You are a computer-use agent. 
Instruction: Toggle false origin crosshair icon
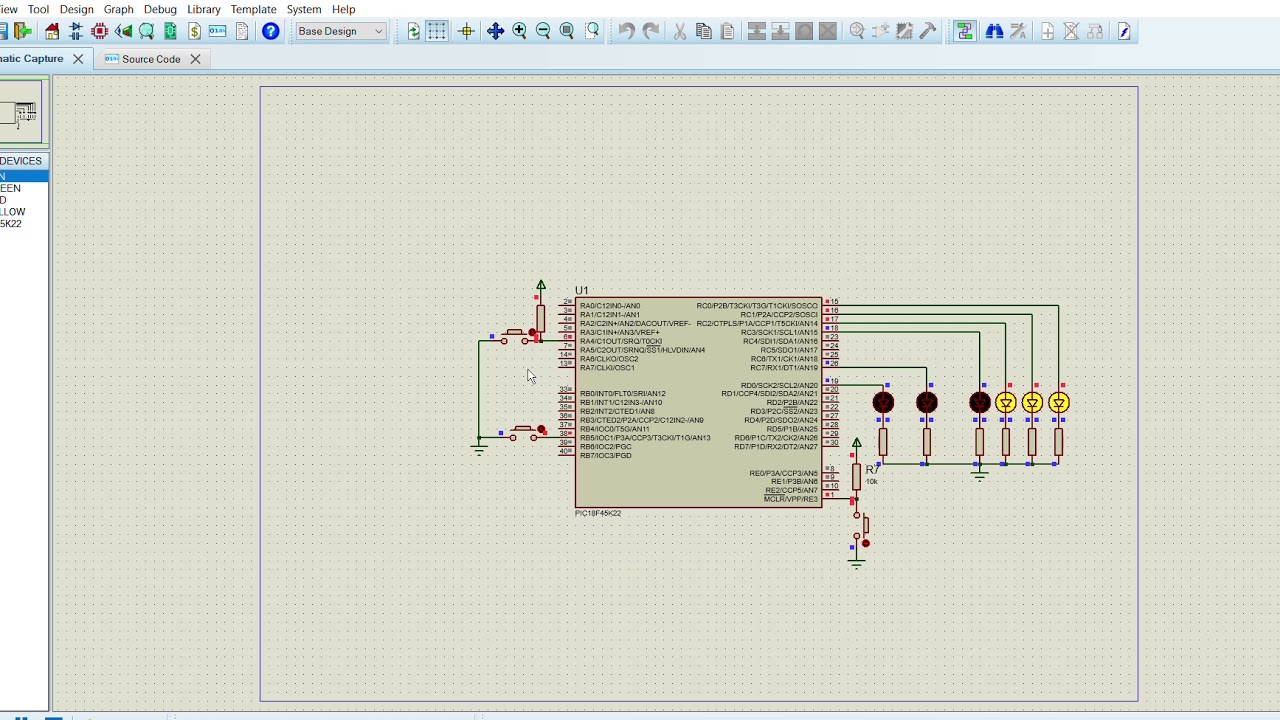466,31
